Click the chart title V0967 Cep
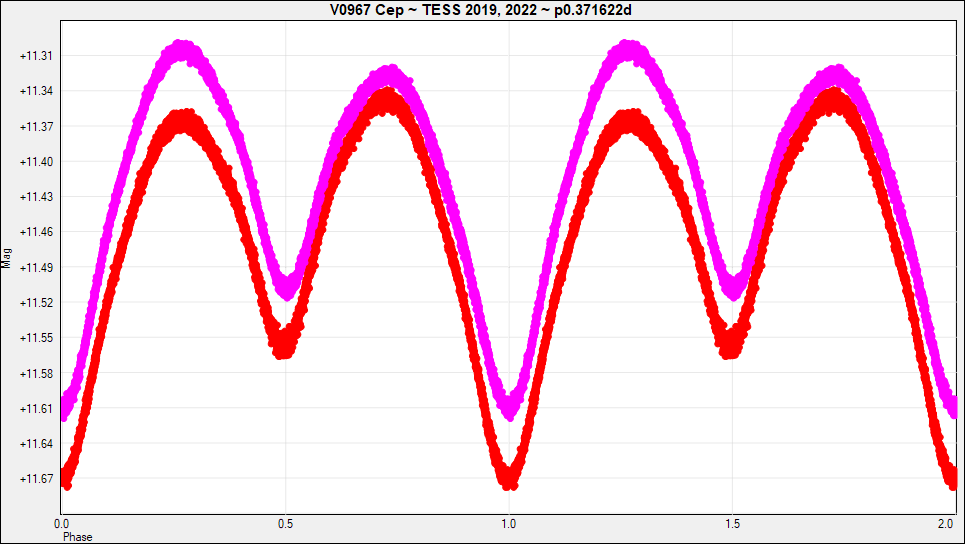965x544 pixels. (x=482, y=10)
